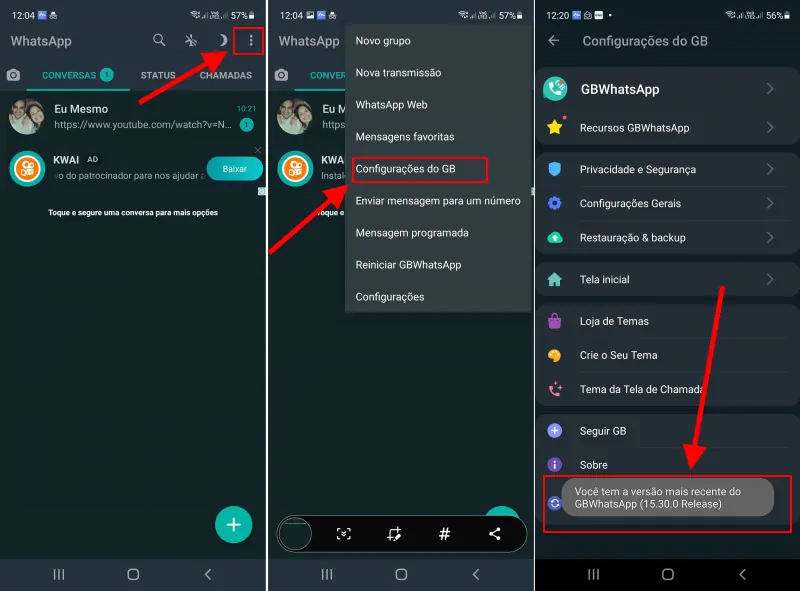
Task: Tap the plus icon for Seguir GB
Action: (555, 431)
